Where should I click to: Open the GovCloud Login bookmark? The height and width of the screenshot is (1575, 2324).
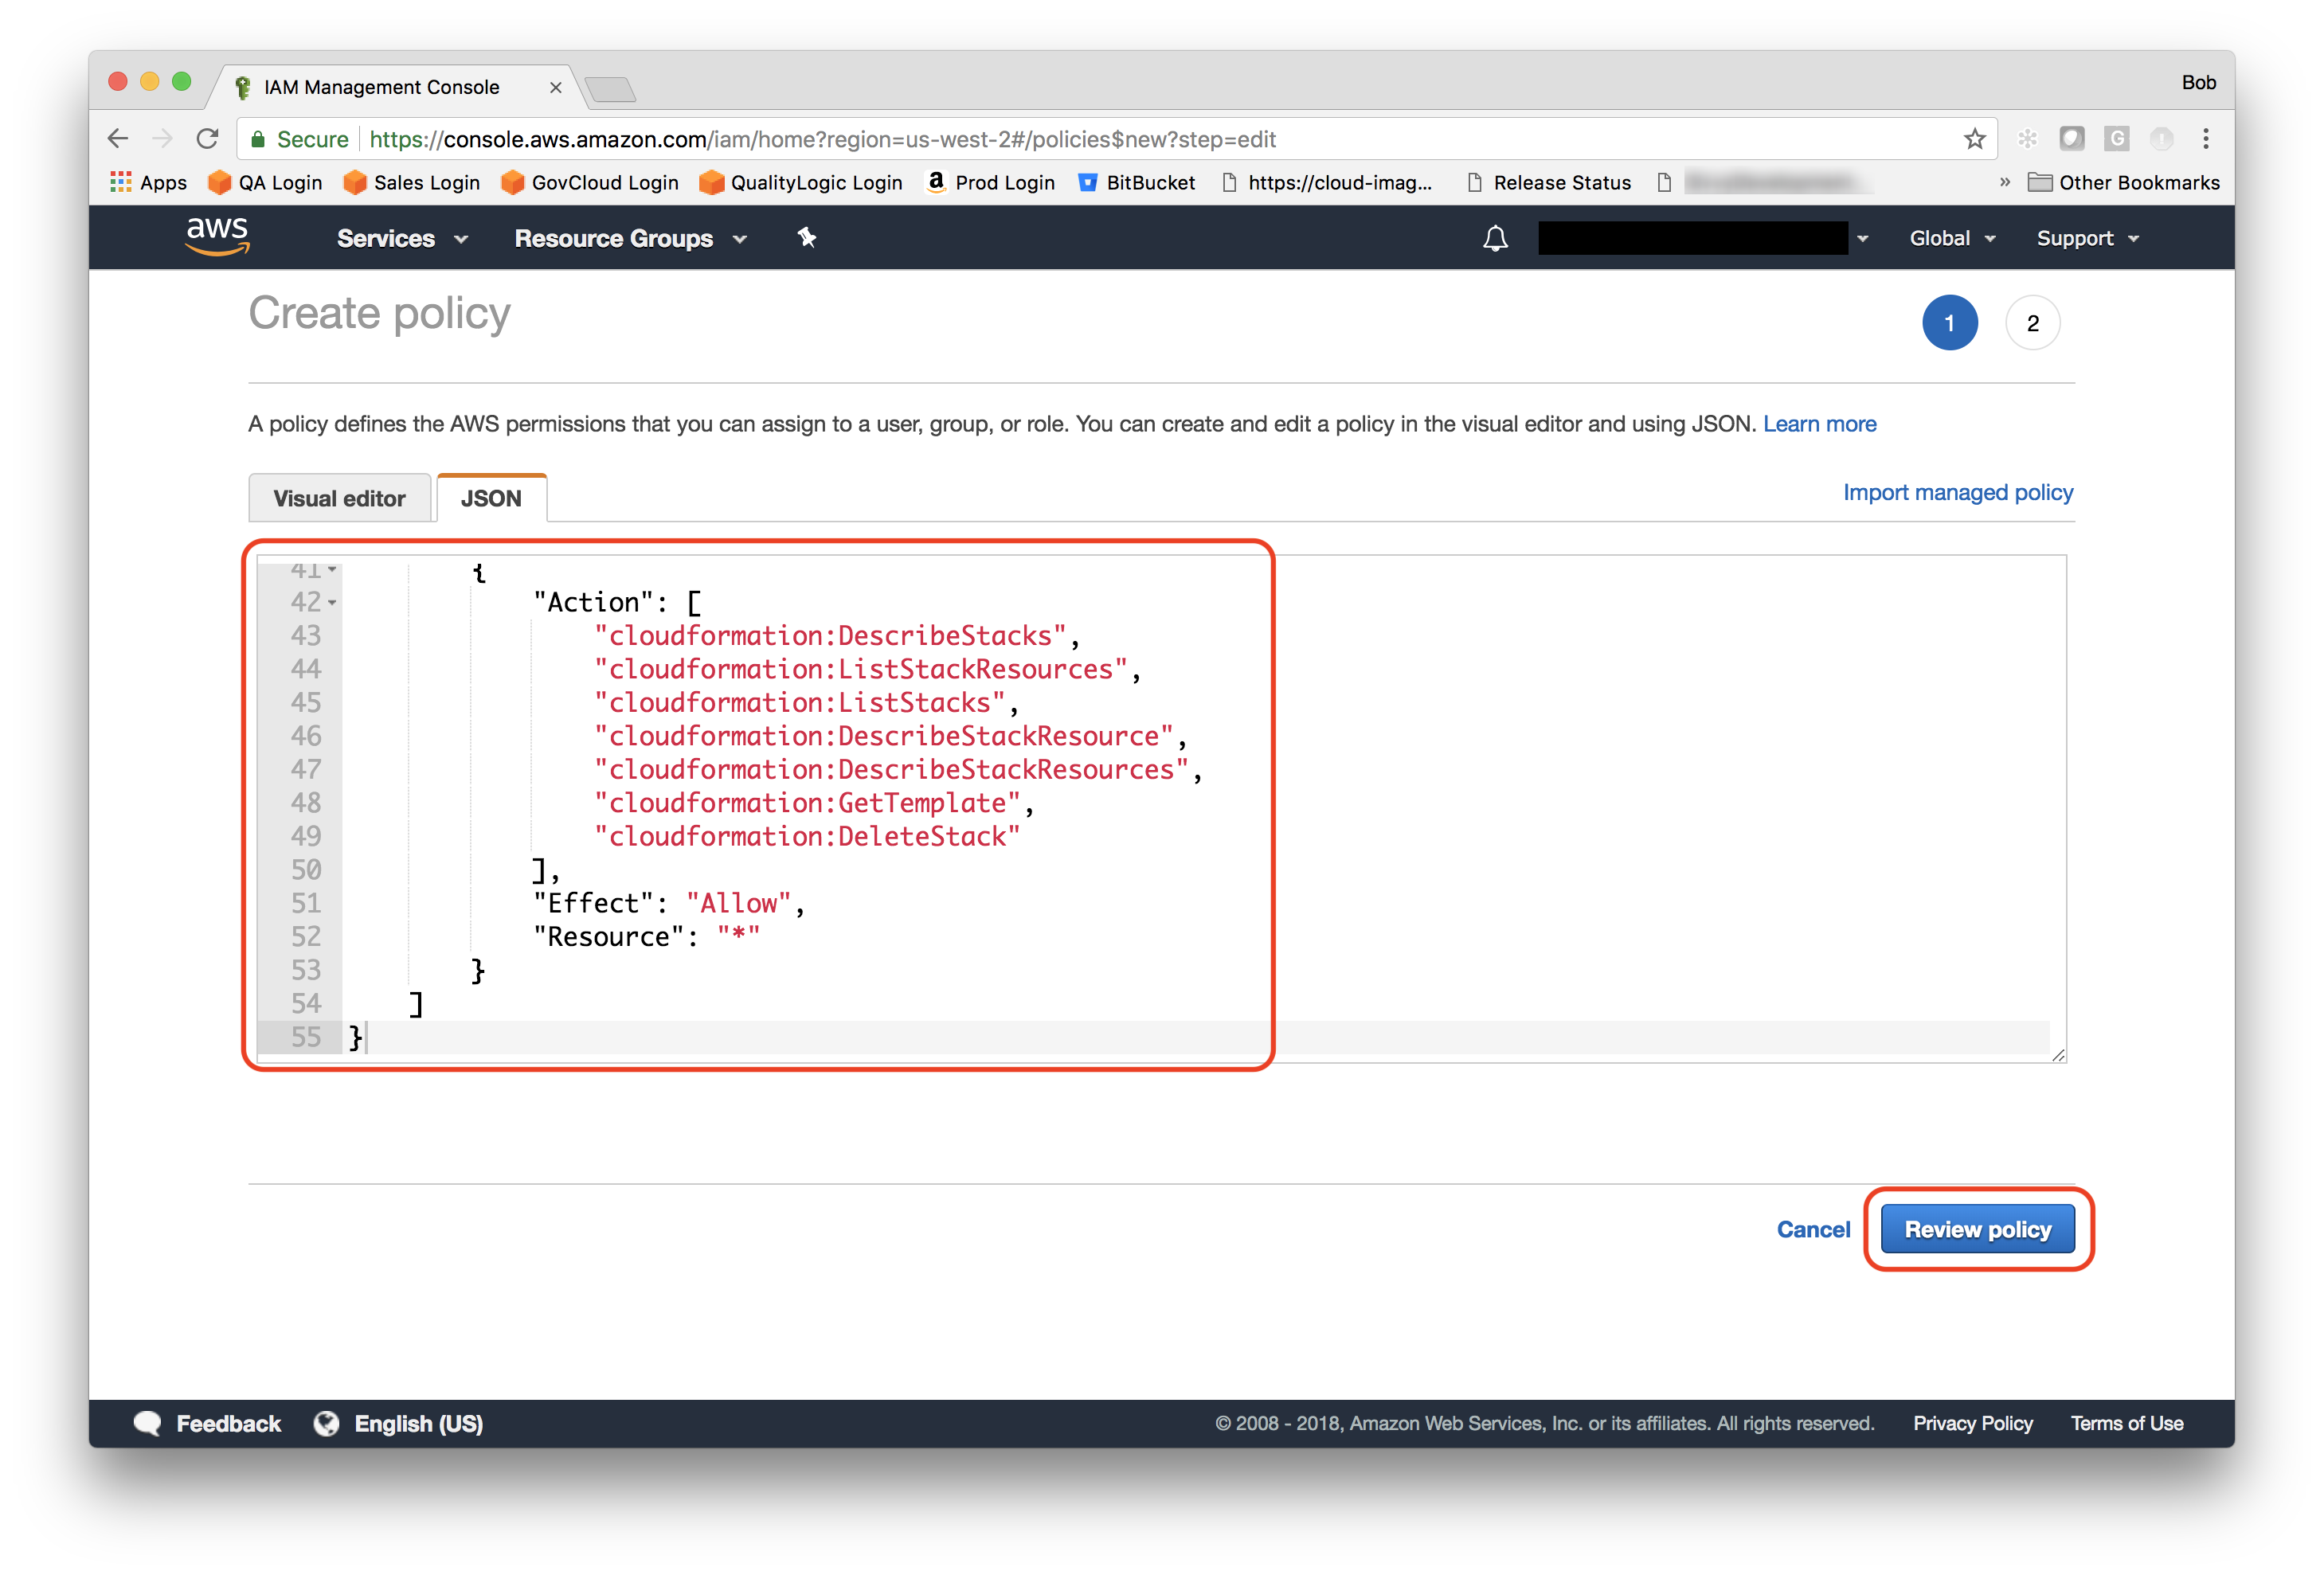(590, 182)
